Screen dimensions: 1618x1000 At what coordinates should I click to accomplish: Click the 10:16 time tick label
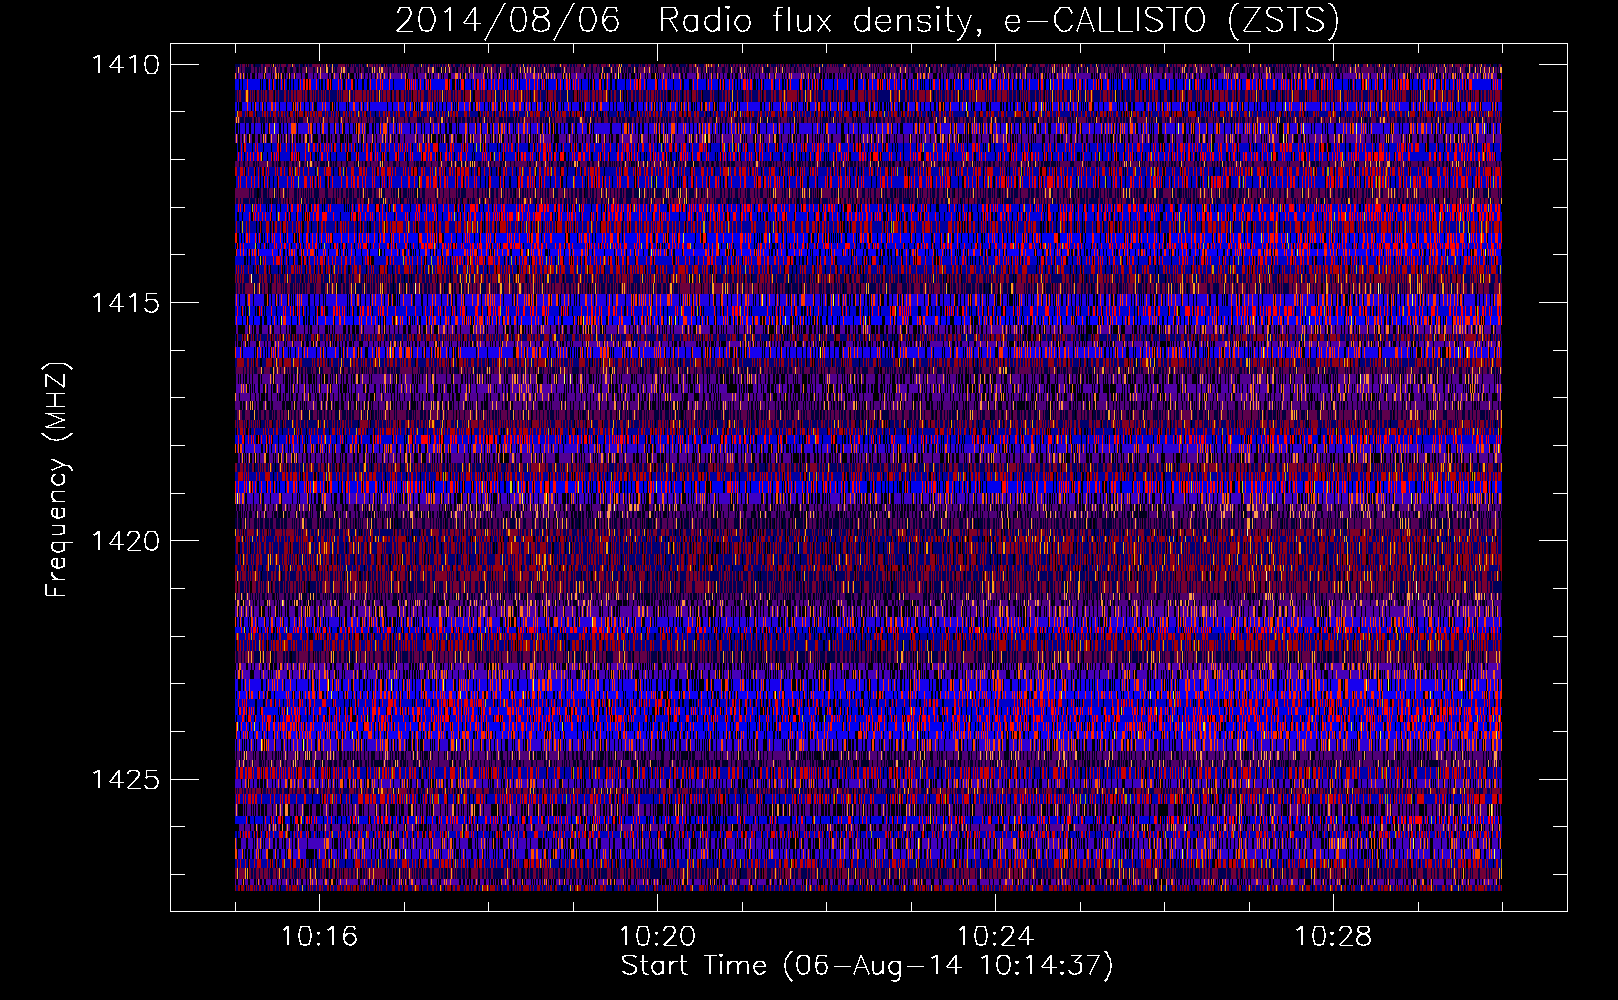[319, 937]
